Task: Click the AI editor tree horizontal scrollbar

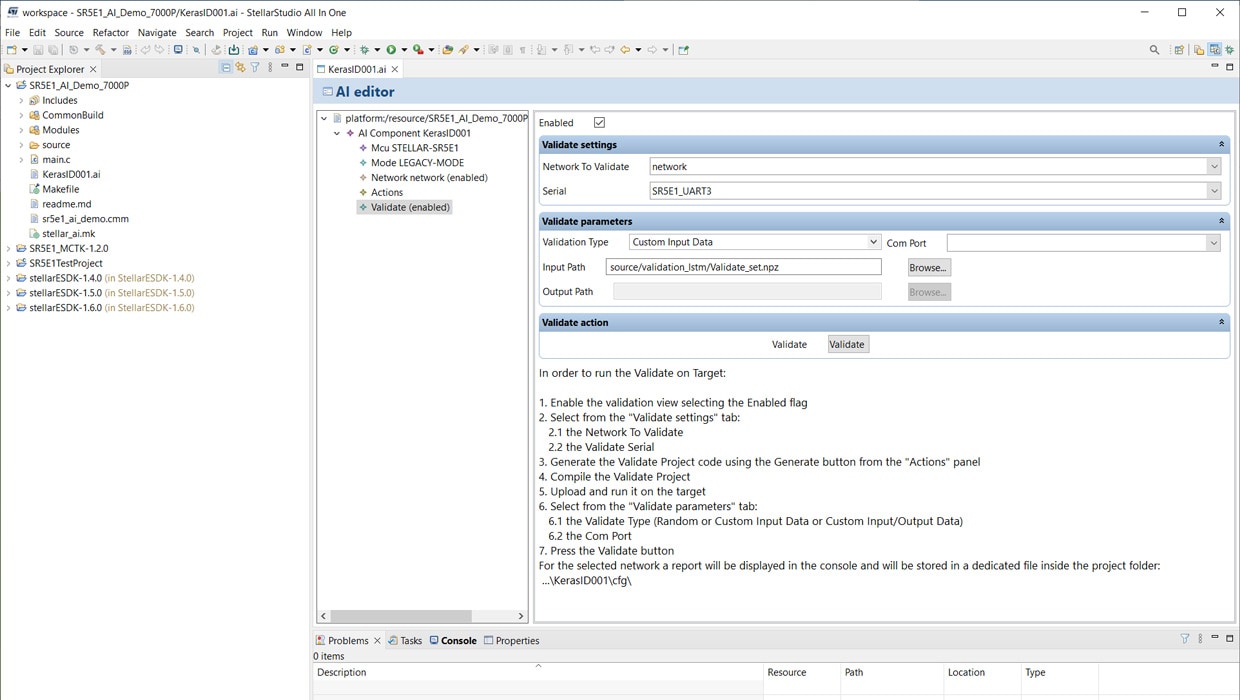Action: (400, 616)
